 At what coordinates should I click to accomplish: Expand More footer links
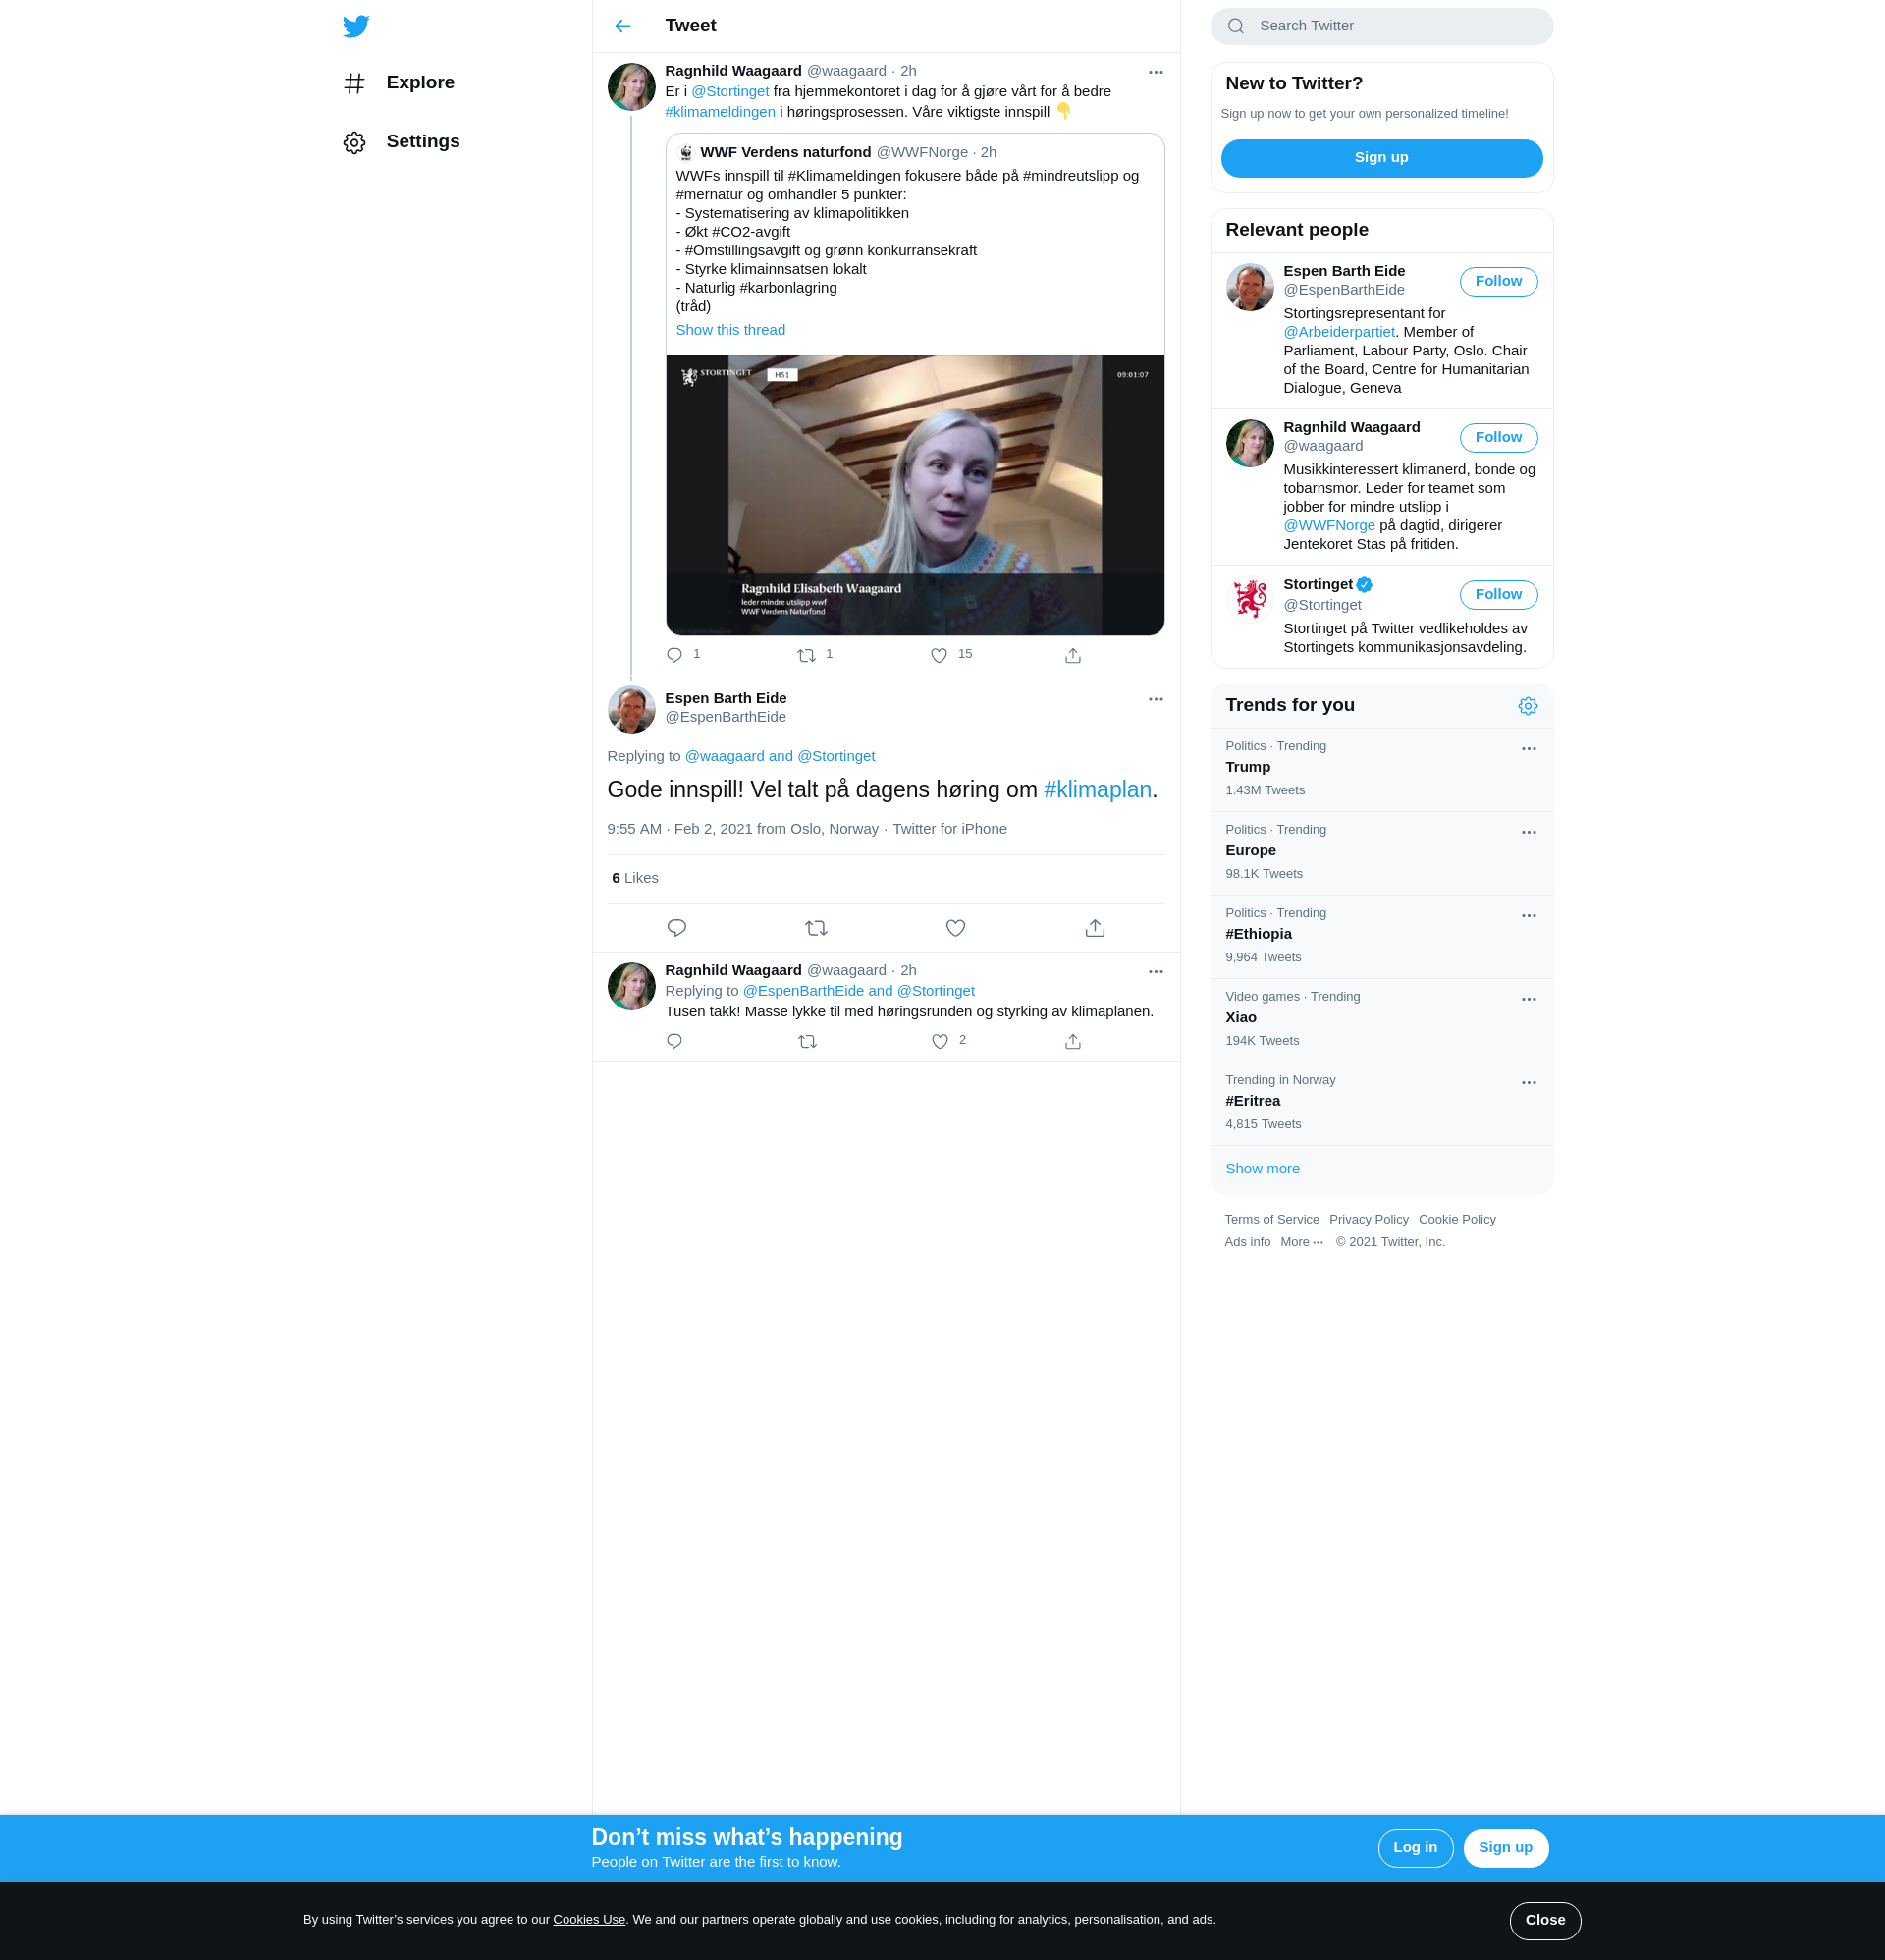click(x=1301, y=1242)
